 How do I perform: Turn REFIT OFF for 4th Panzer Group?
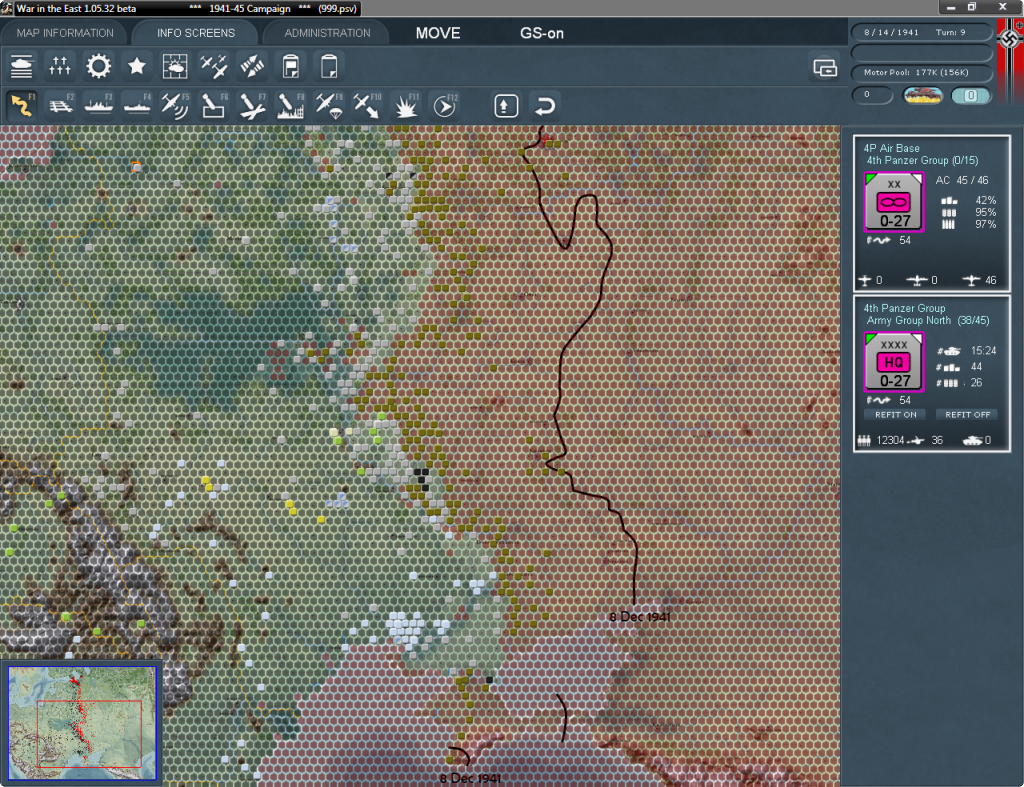[967, 415]
